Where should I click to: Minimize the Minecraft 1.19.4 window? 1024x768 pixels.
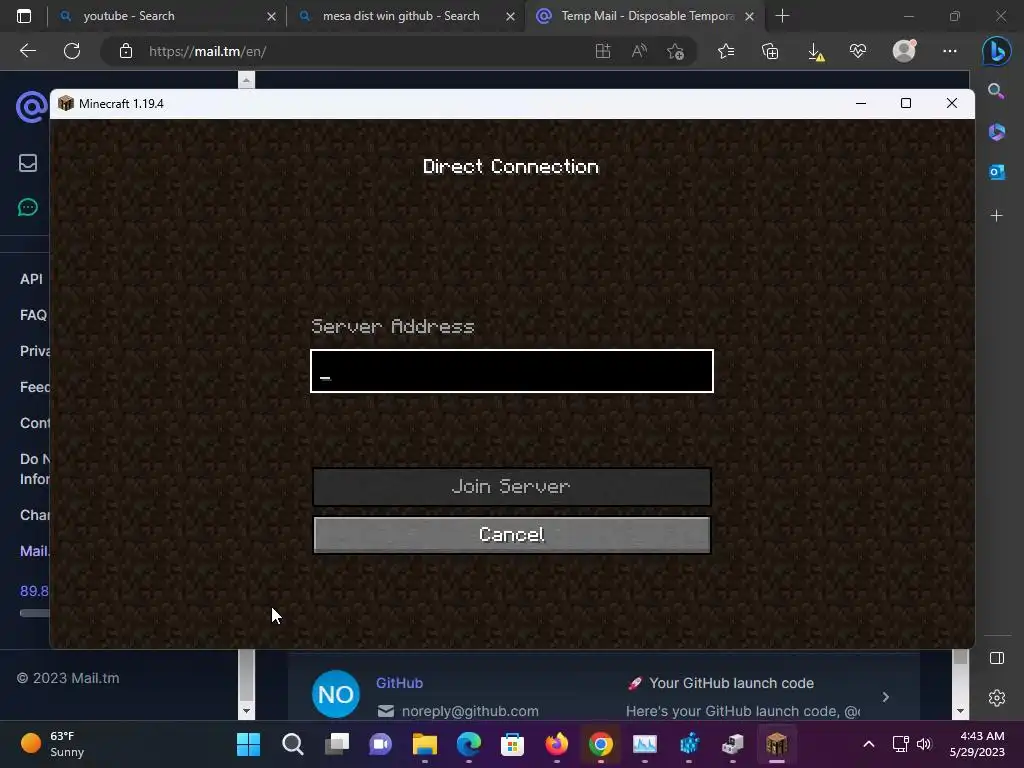click(861, 103)
